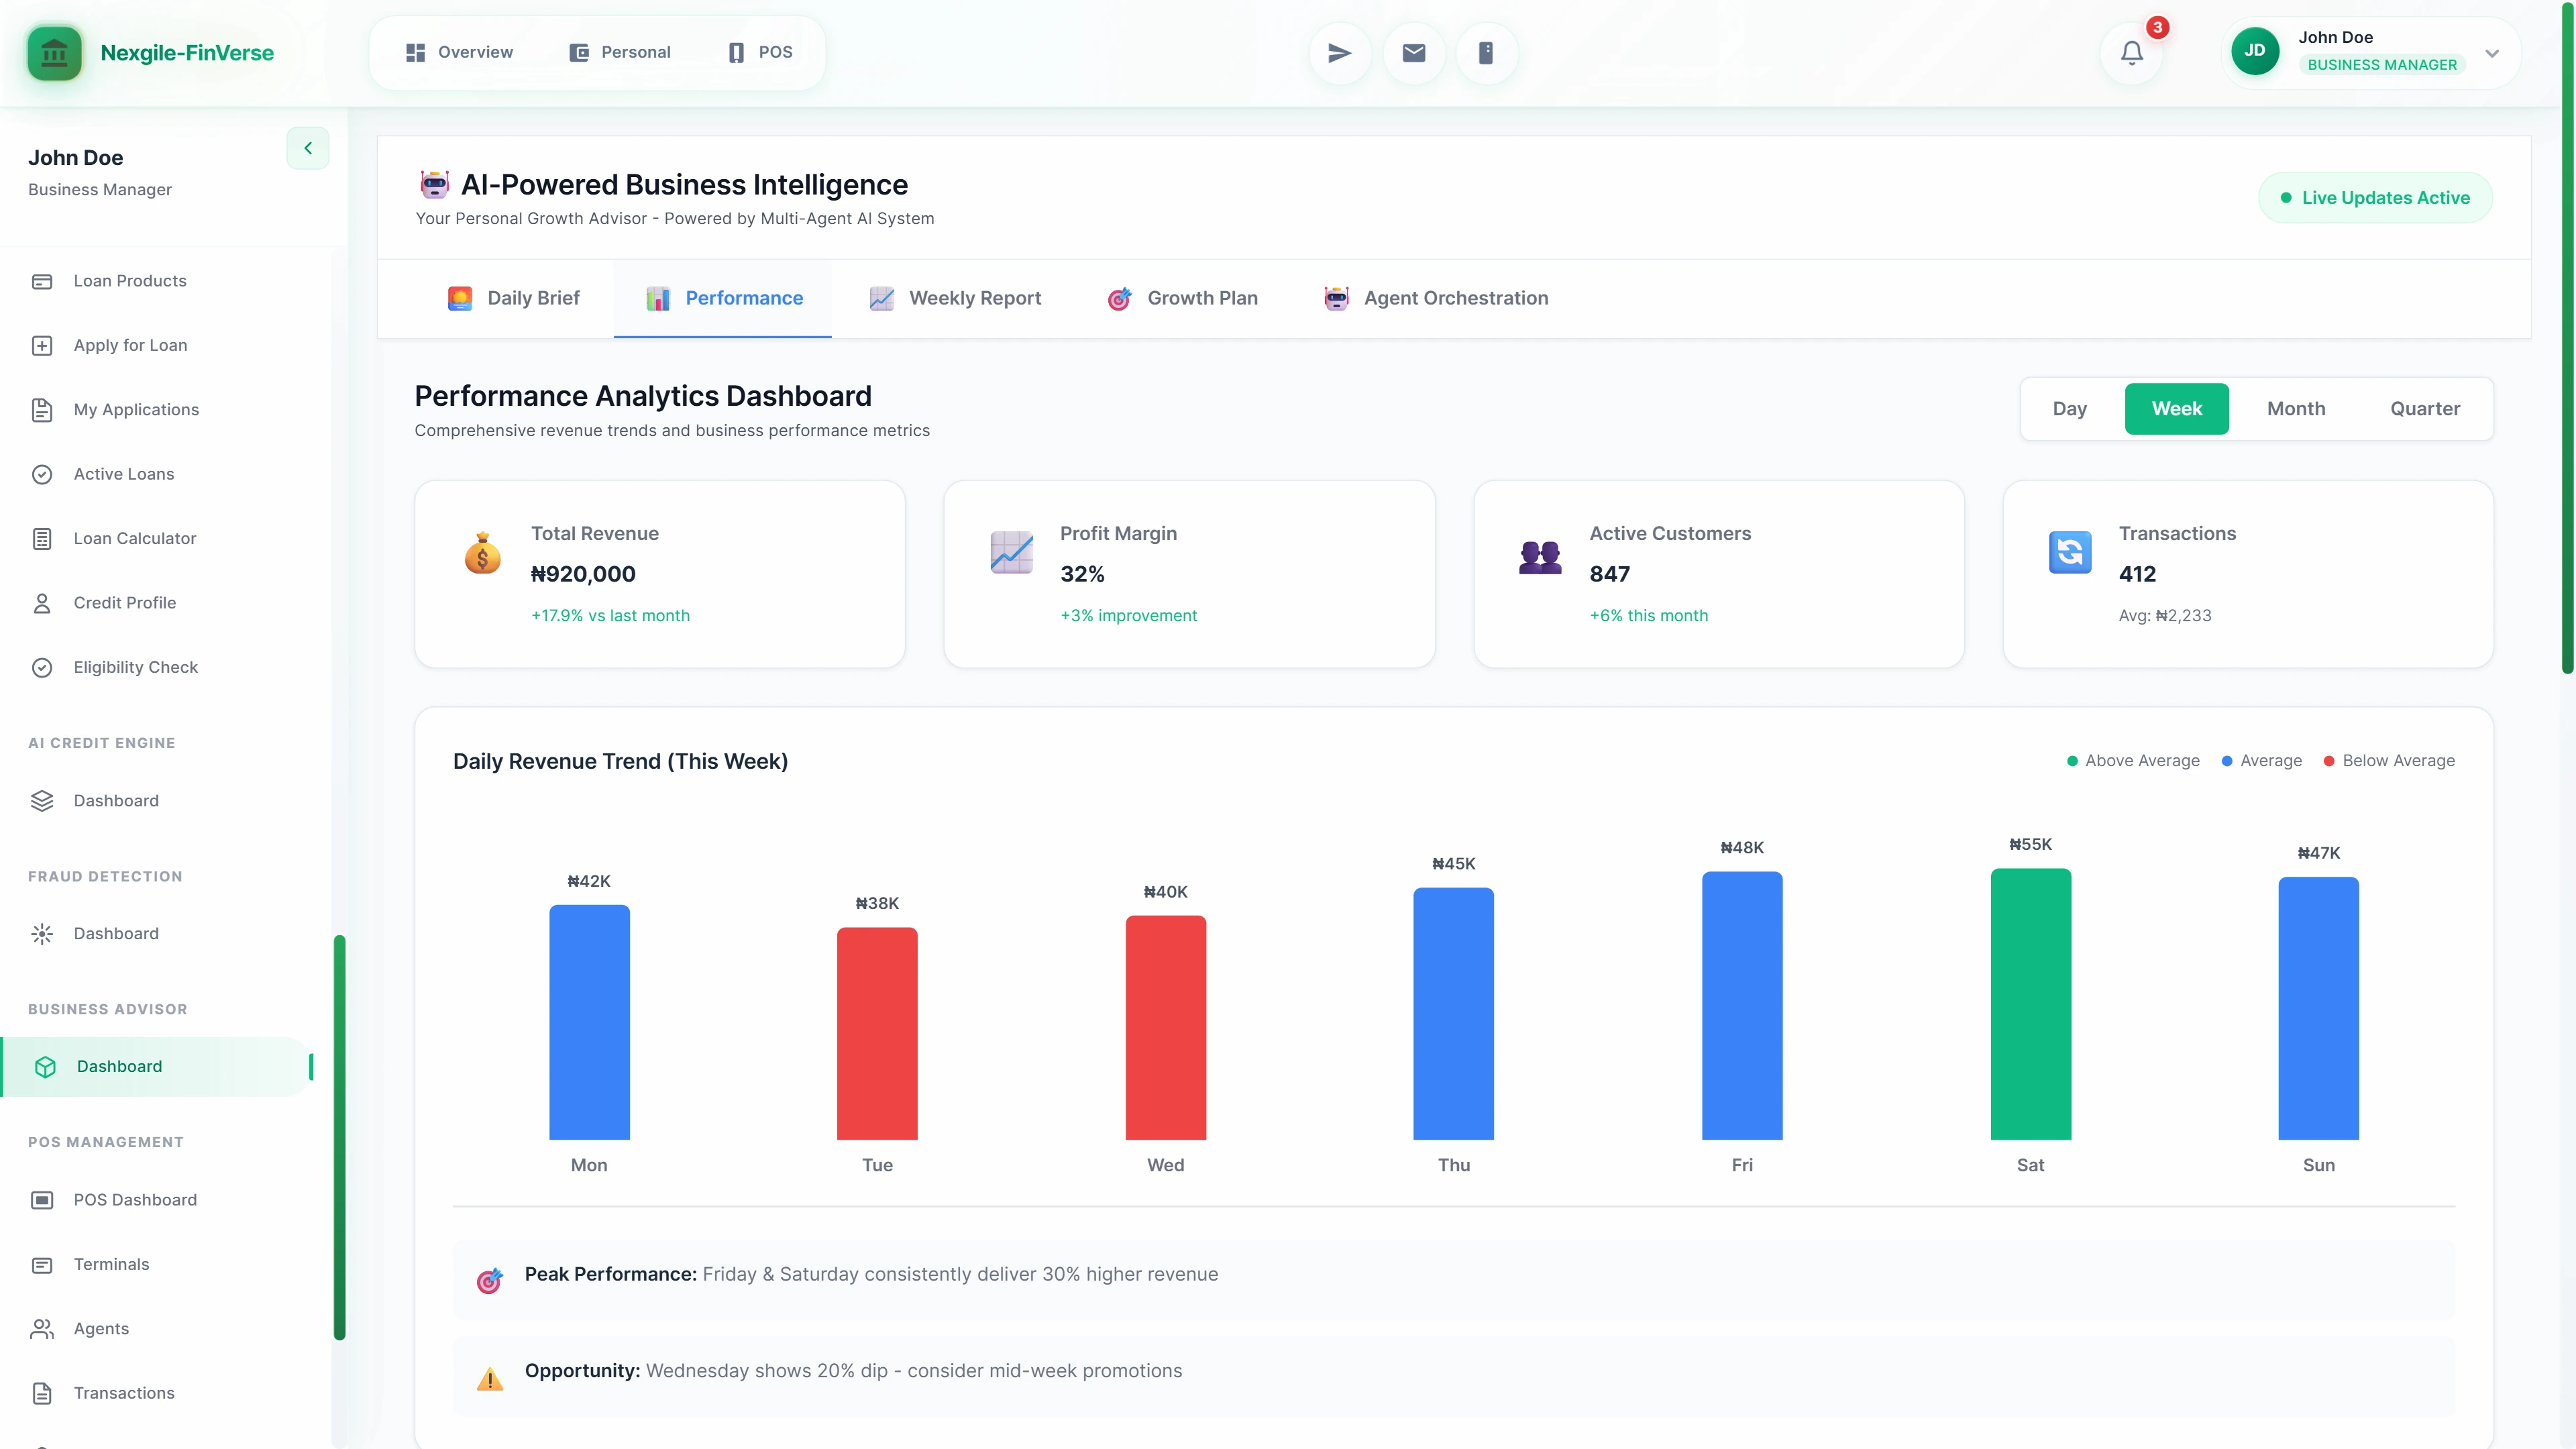Select the Day period toggle
The image size is (2576, 1449).
coord(2070,408)
